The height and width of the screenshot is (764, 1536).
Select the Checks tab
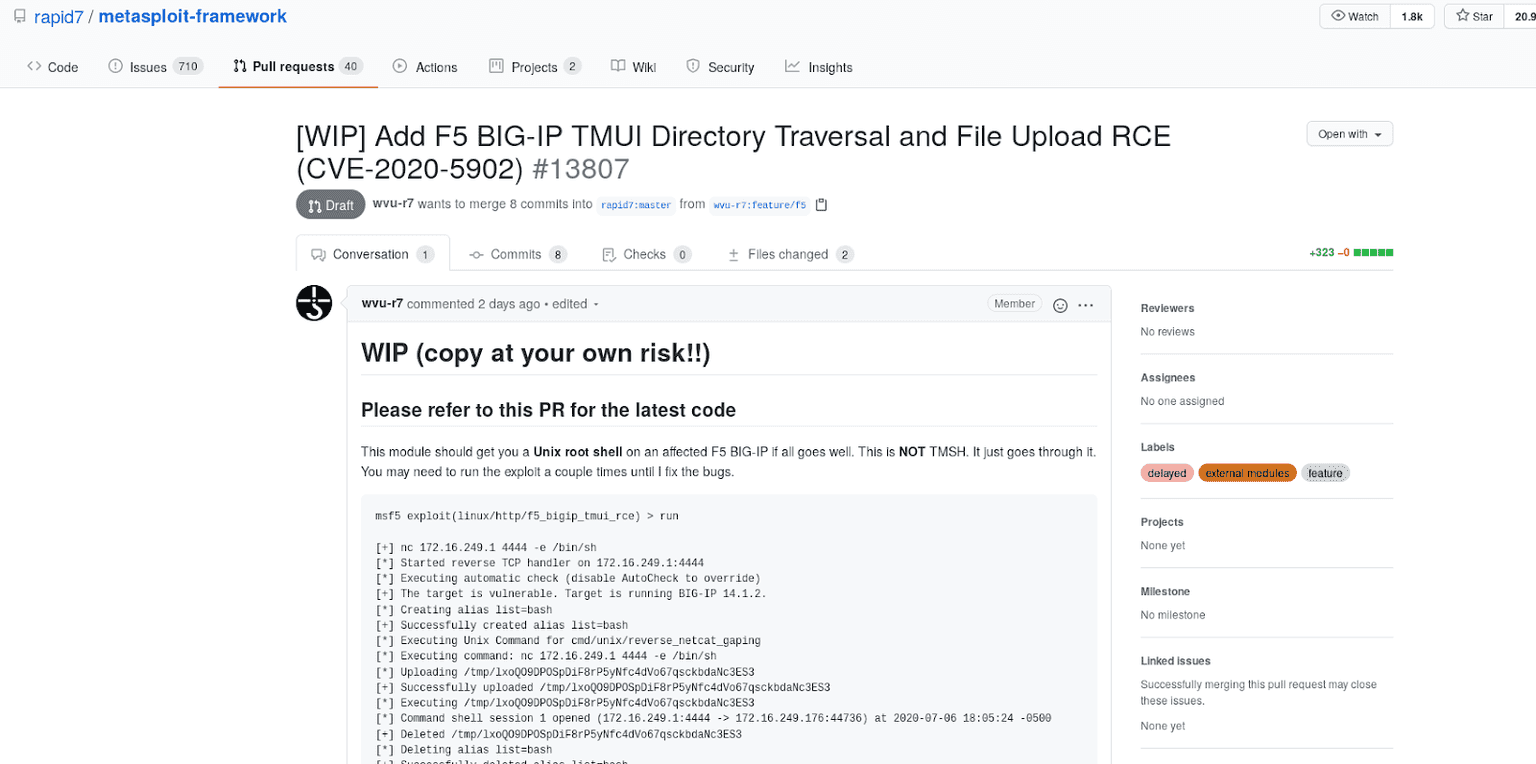pyautogui.click(x=646, y=254)
